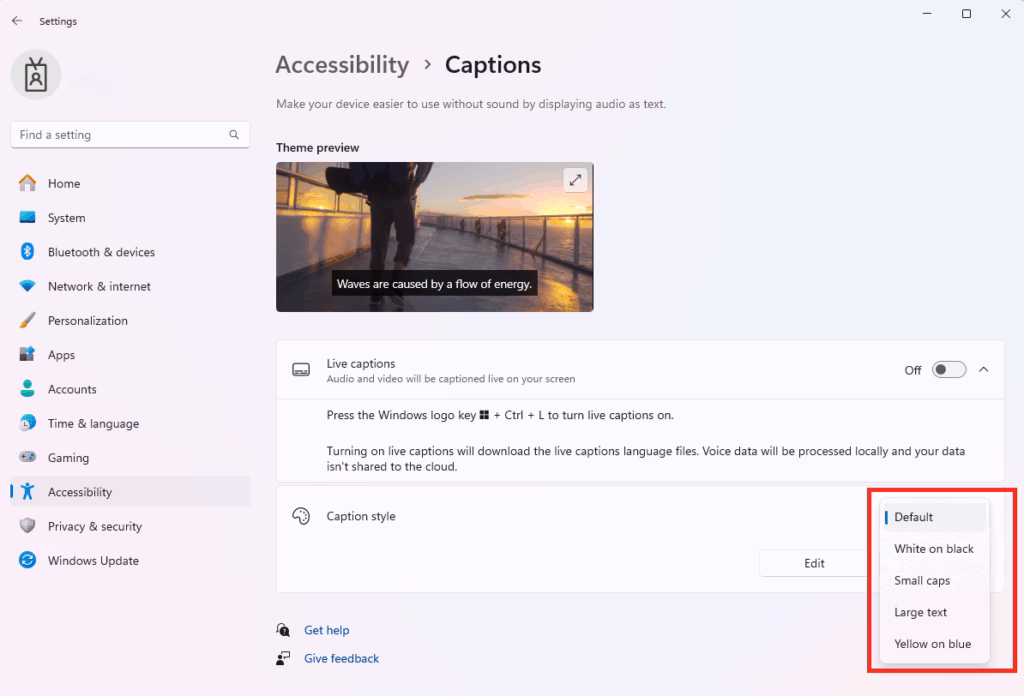
Task: Open Apps settings
Action: coord(131,355)
